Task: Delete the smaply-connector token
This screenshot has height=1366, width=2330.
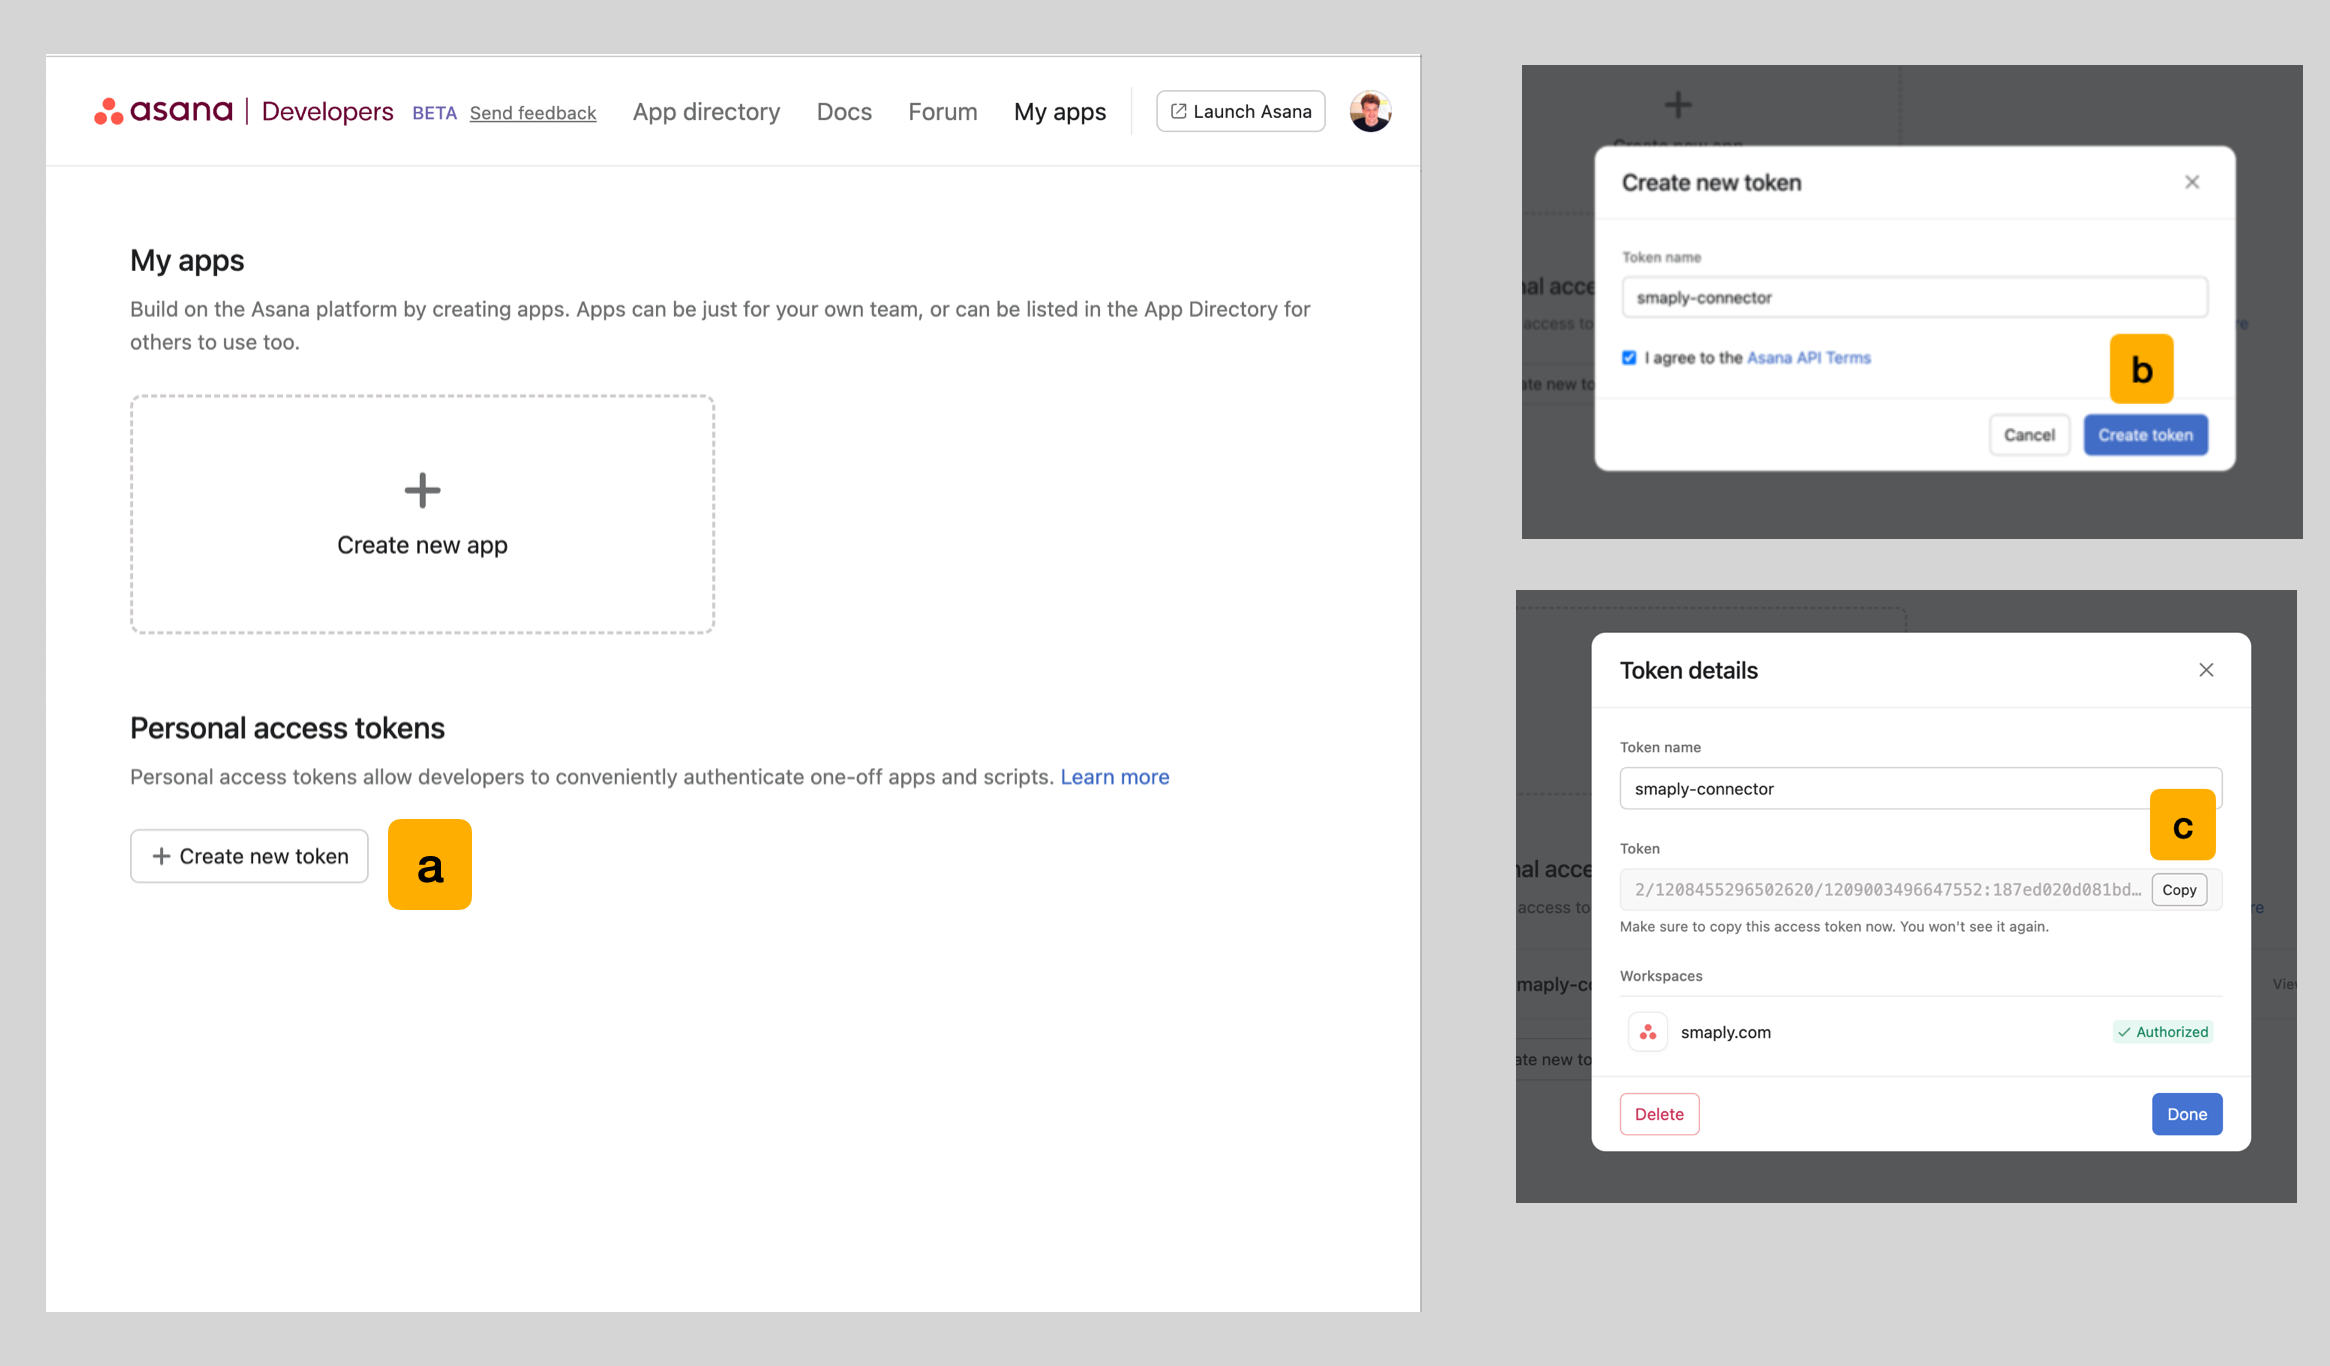Action: [x=1659, y=1114]
